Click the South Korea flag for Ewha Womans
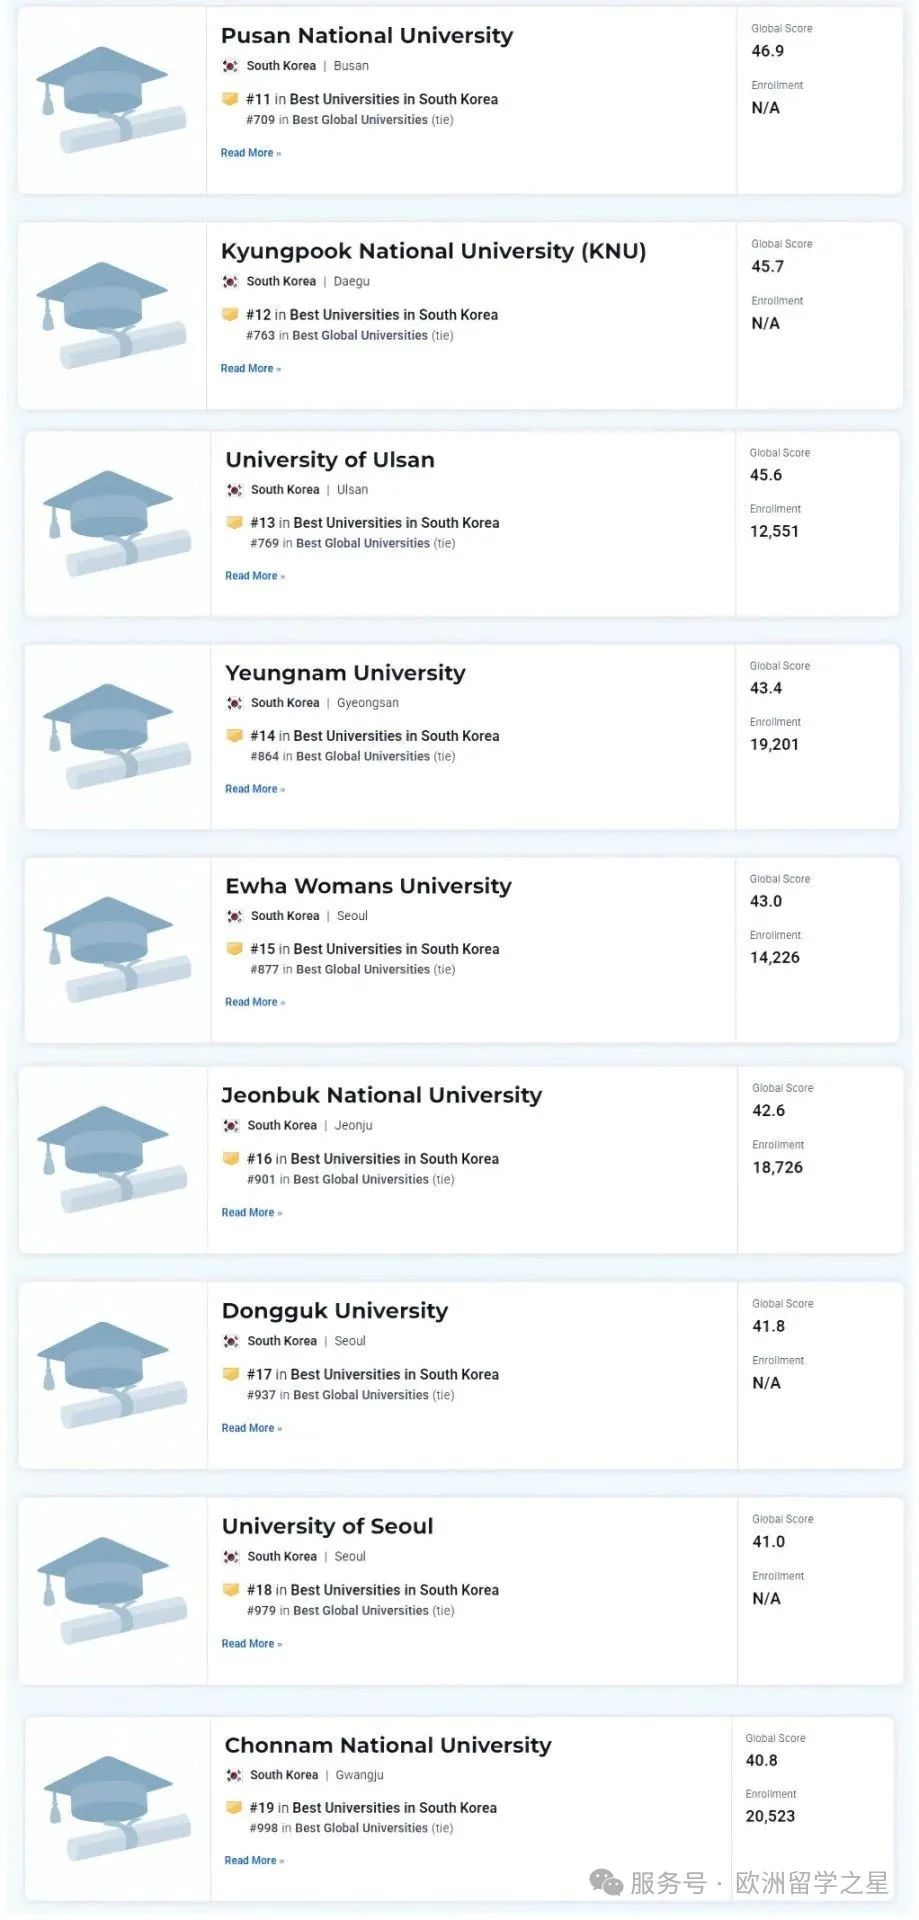 coord(235,916)
